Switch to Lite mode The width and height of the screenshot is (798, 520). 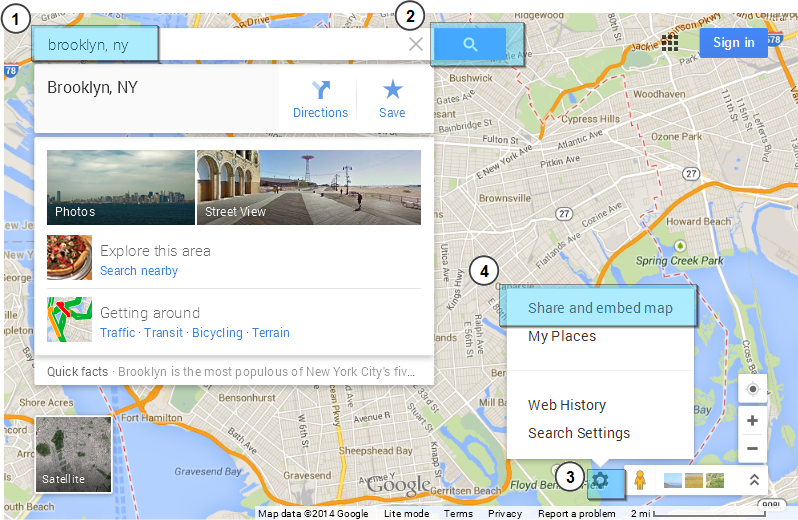point(406,513)
